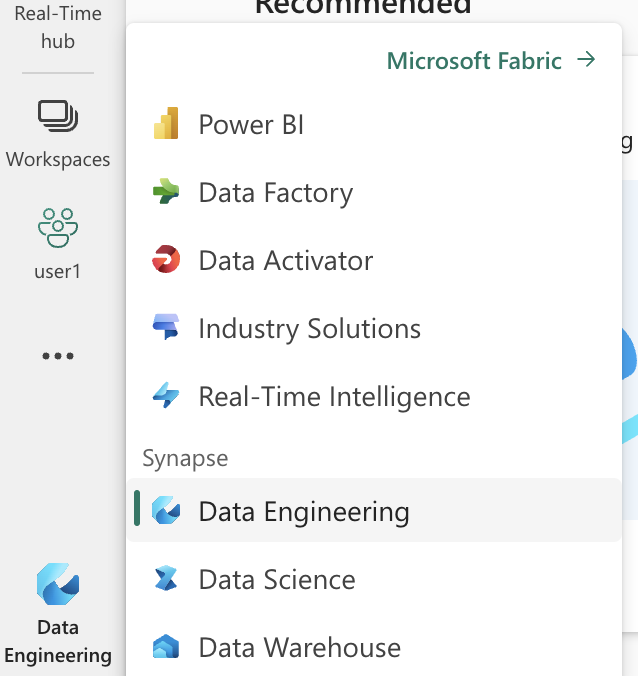Image resolution: width=638 pixels, height=676 pixels.
Task: Open the Workspaces icon in sidebar
Action: tap(58, 116)
